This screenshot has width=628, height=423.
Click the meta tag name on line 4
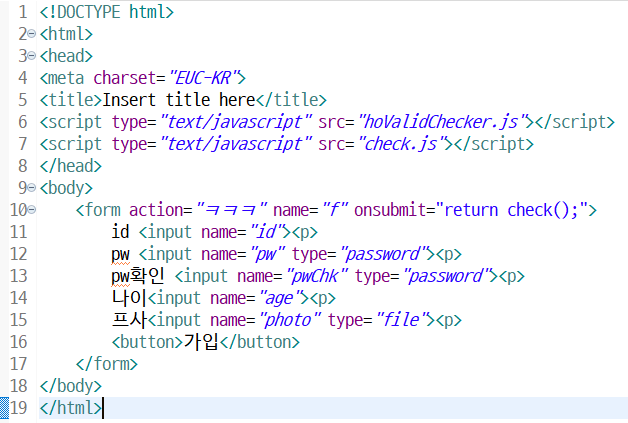click(x=66, y=78)
